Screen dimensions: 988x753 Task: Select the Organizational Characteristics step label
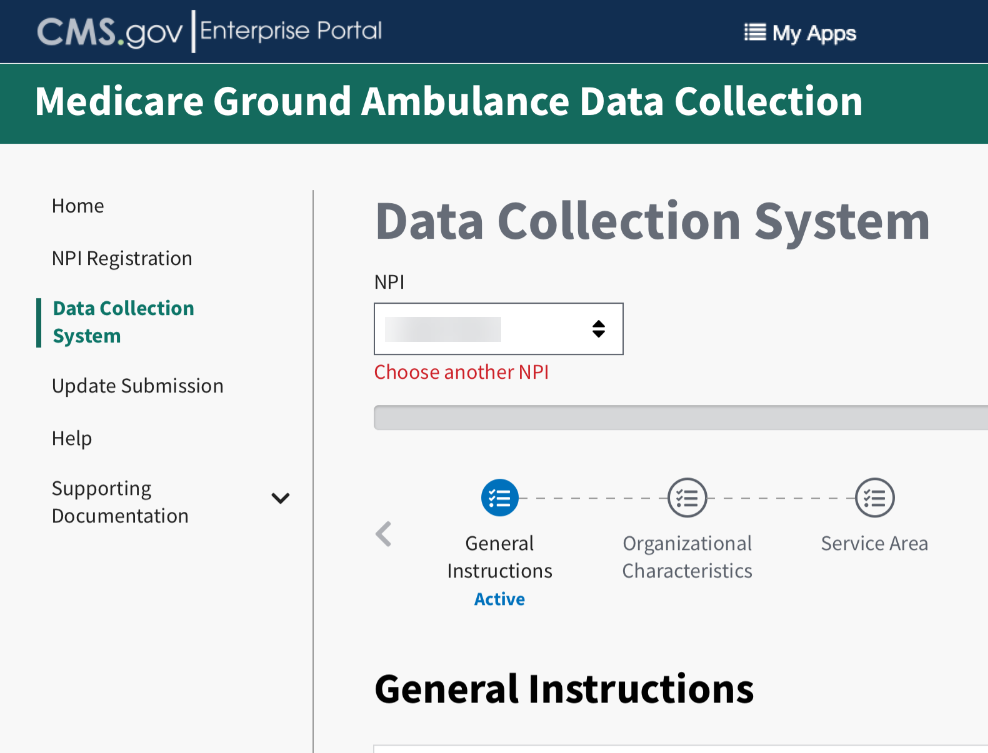687,557
